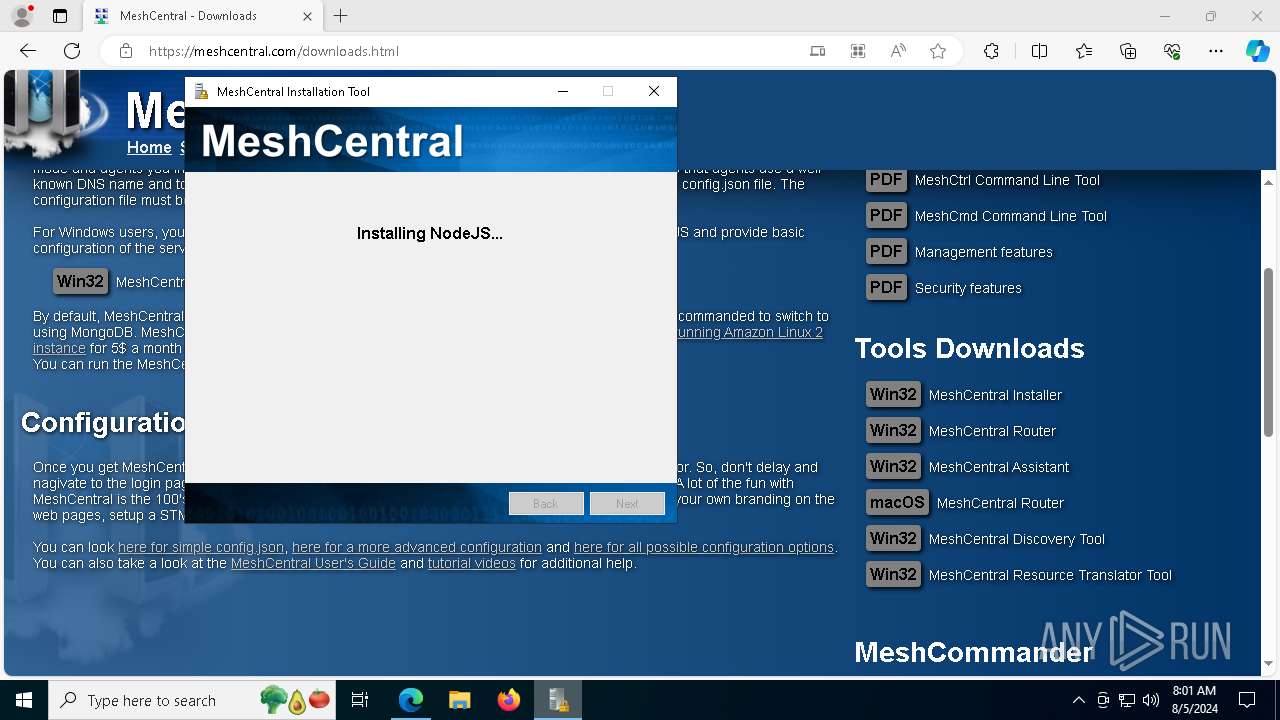Open the Favorites list icon
The image size is (1280, 720).
pyautogui.click(x=1084, y=51)
